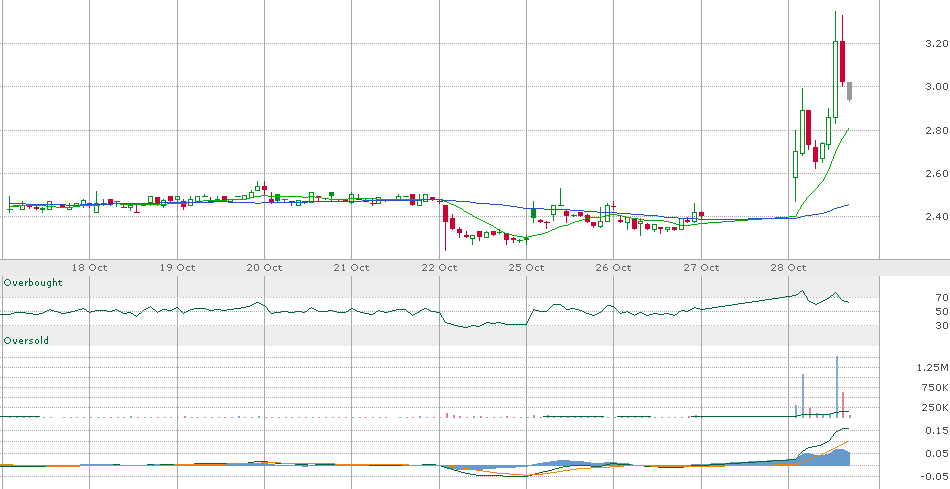
Task: Click the 2.80 price axis label
Action: point(937,130)
